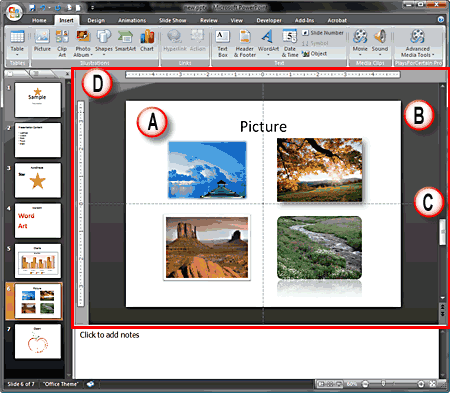Insert WordArt text
Image resolution: width=450 pixels, height=393 pixels.
[268, 43]
